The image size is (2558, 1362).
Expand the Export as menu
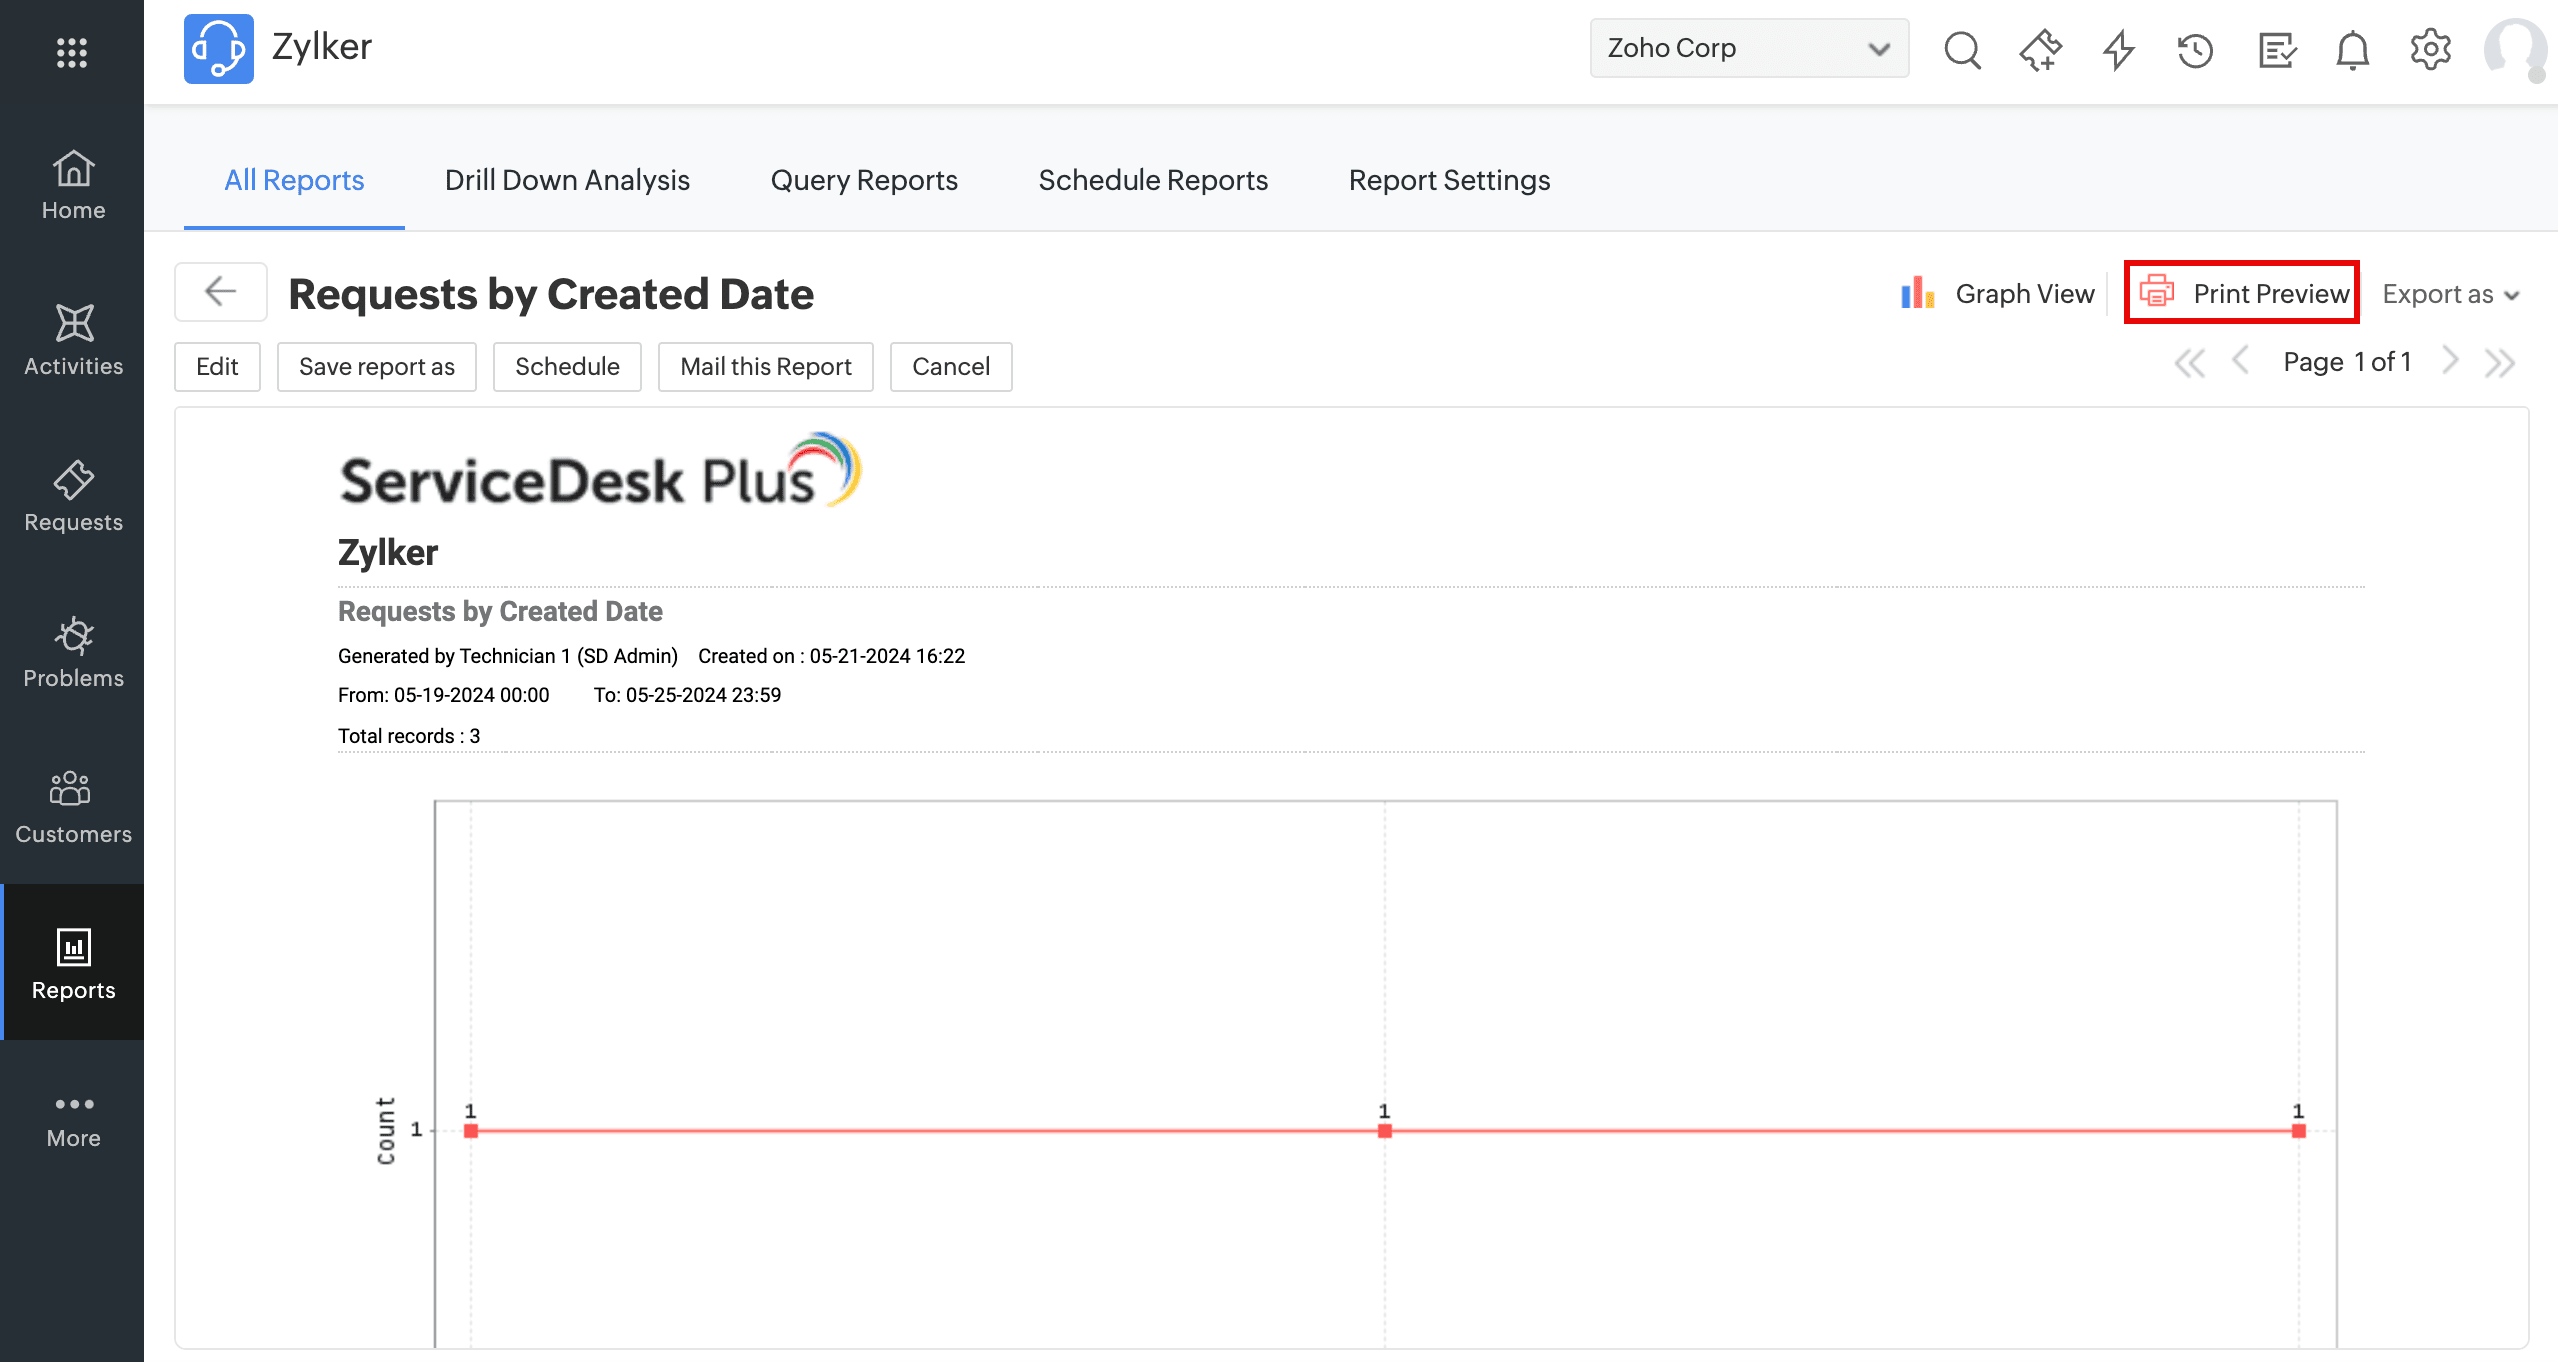point(2449,294)
